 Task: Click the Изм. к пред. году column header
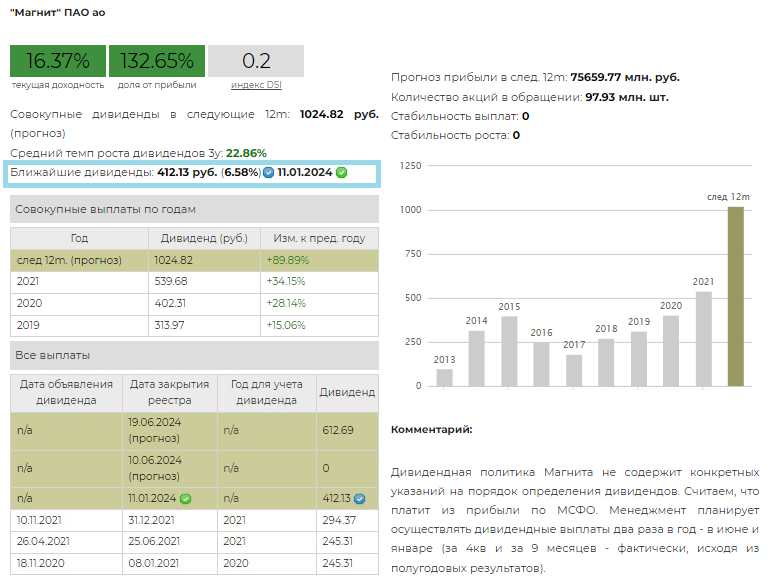click(319, 239)
